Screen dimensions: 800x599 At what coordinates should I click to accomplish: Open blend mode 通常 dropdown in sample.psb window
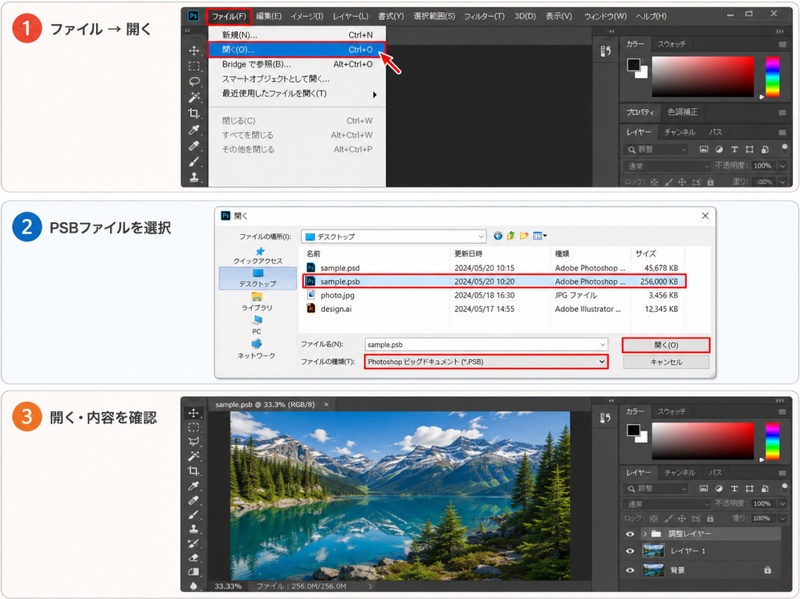(666, 504)
